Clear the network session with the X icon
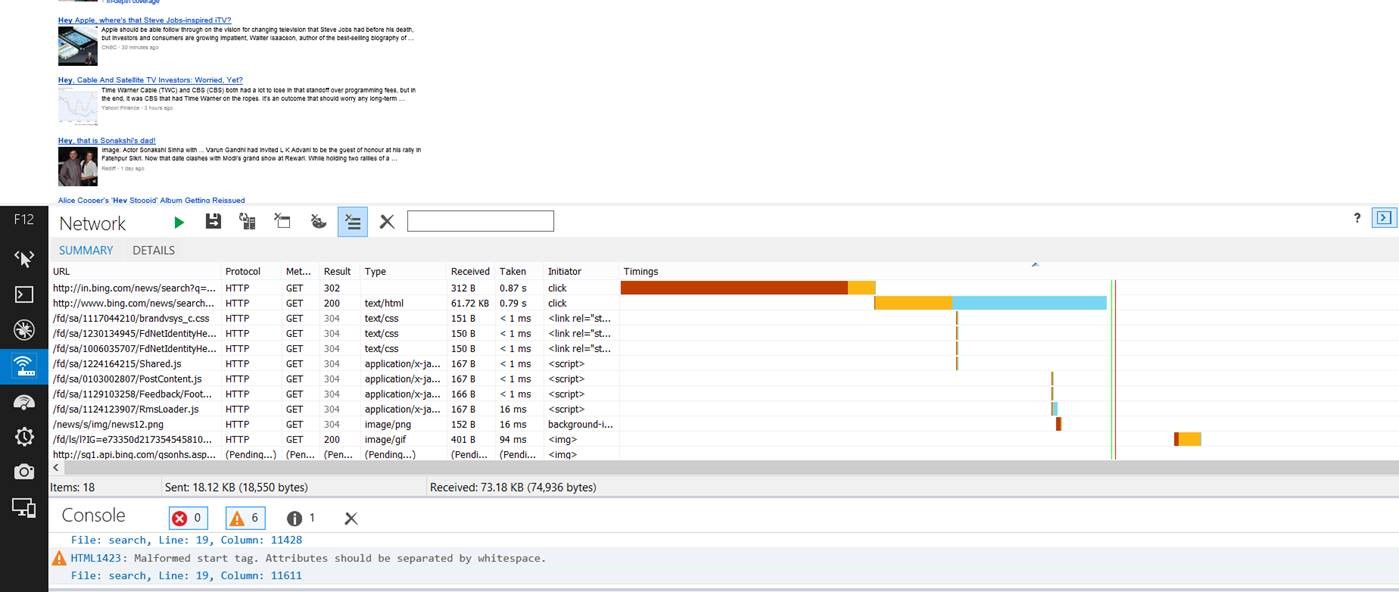The height and width of the screenshot is (592, 1399). (x=387, y=222)
